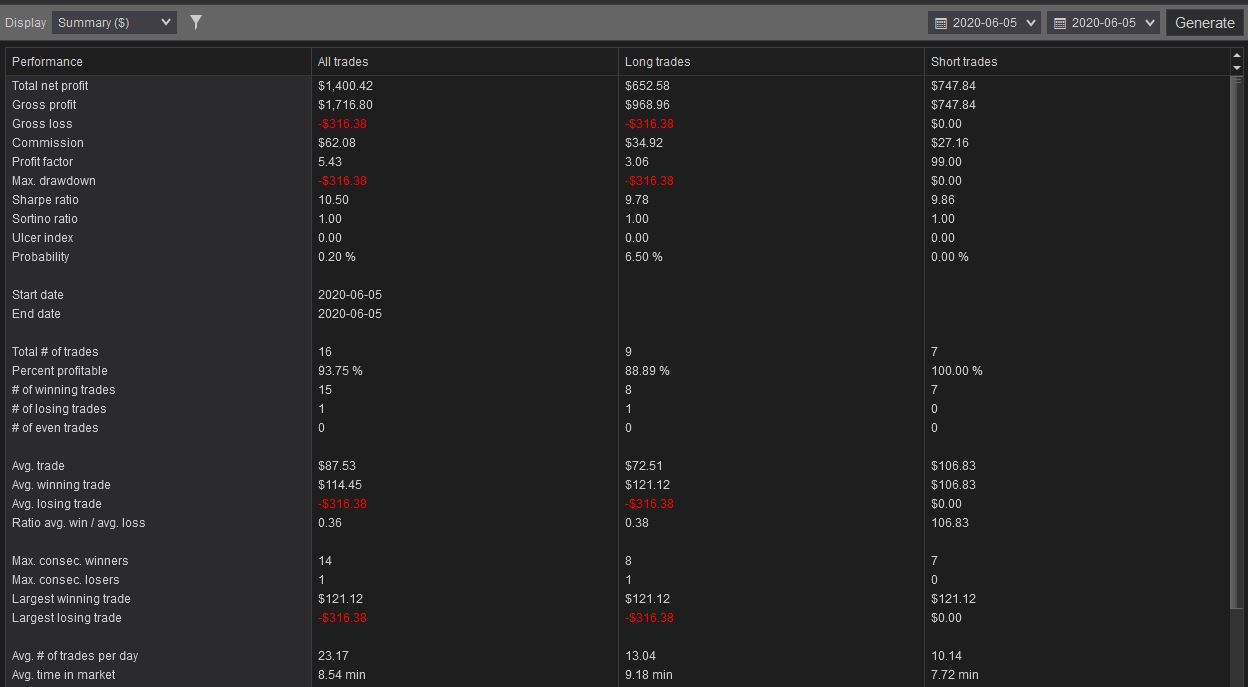Select the Profit factor row label

42,162
